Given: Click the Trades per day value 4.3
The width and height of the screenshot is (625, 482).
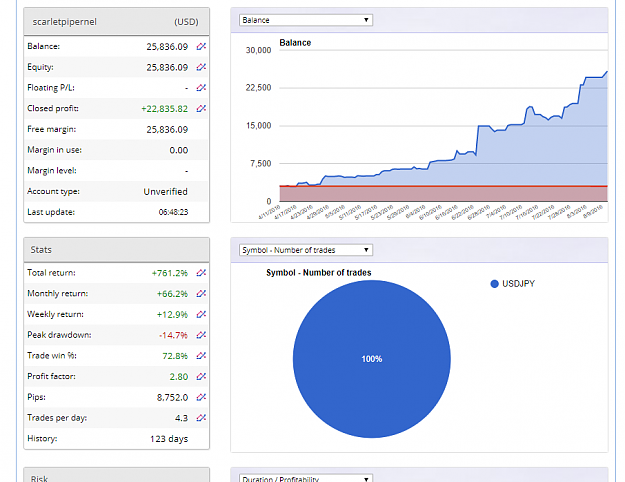Looking at the screenshot, I should coord(181,418).
